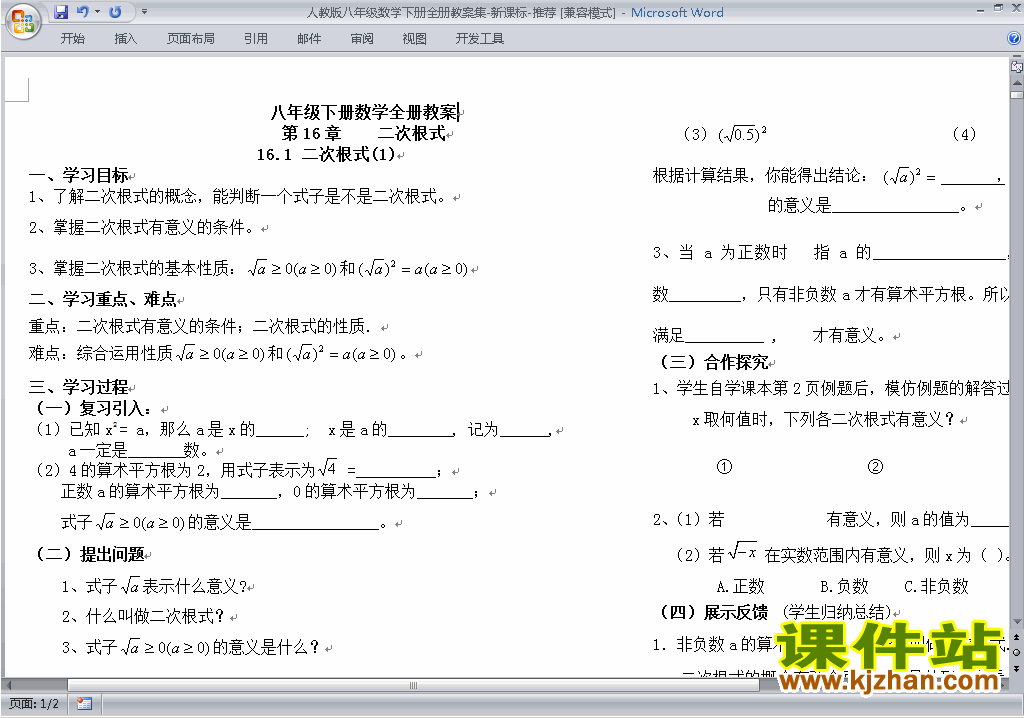
Task: Save the document with the floppy icon
Action: tap(61, 12)
